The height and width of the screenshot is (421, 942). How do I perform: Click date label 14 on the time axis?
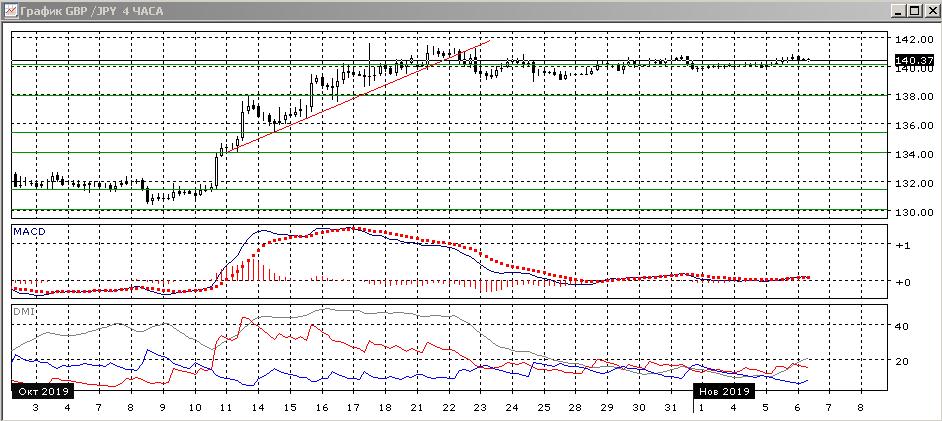point(257,408)
